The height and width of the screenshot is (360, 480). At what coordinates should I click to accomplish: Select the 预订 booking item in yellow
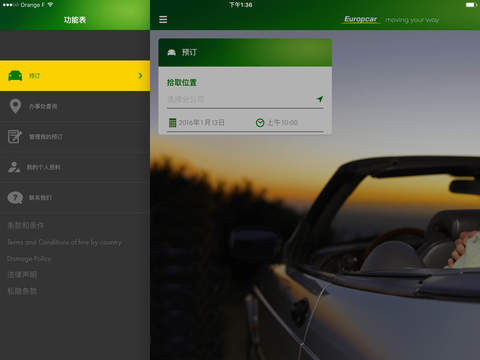coord(75,76)
